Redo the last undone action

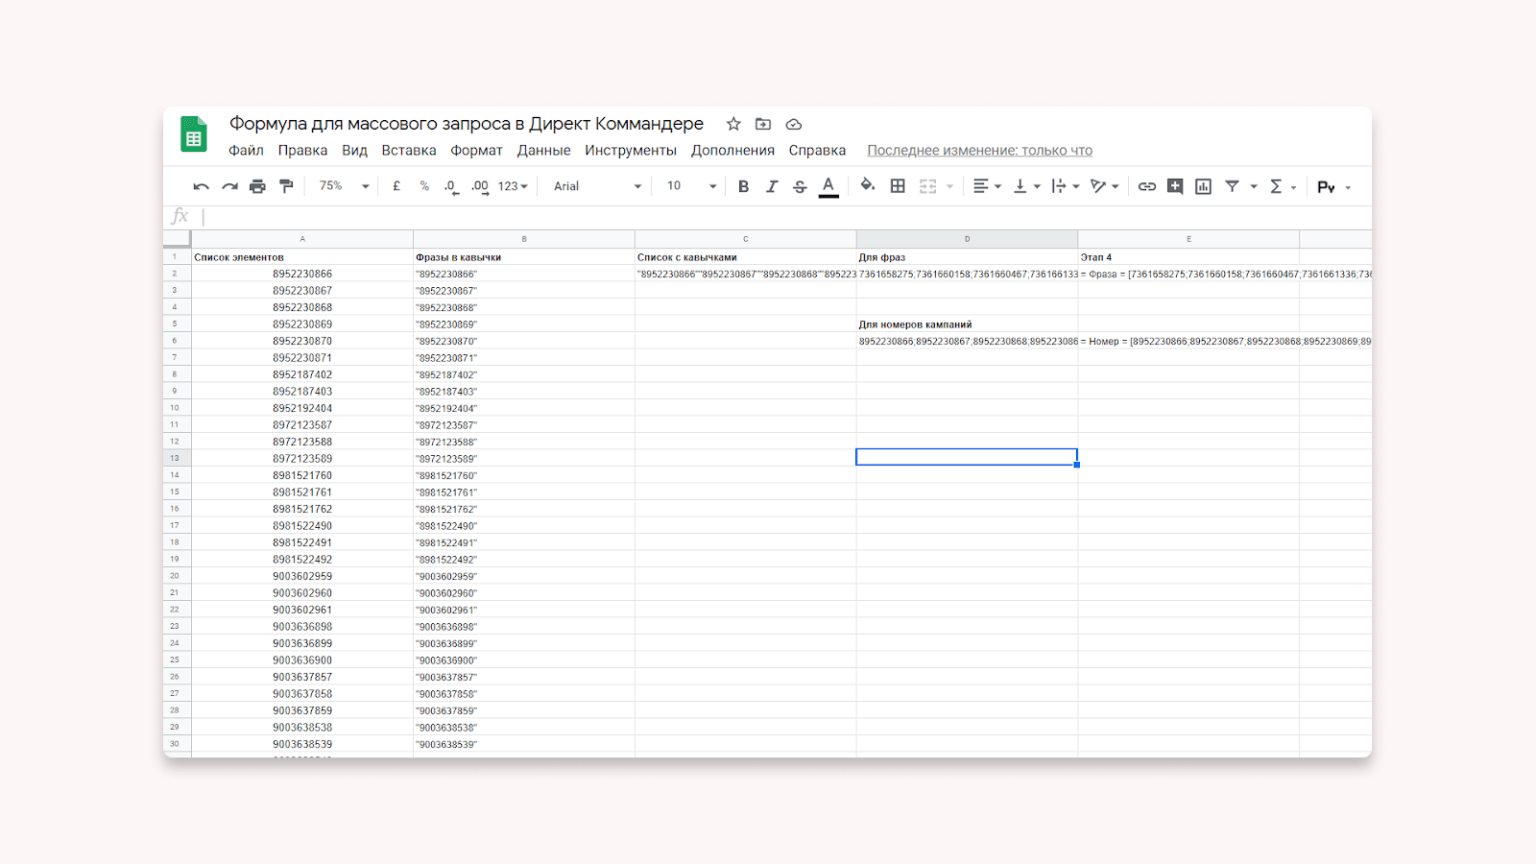click(x=229, y=186)
